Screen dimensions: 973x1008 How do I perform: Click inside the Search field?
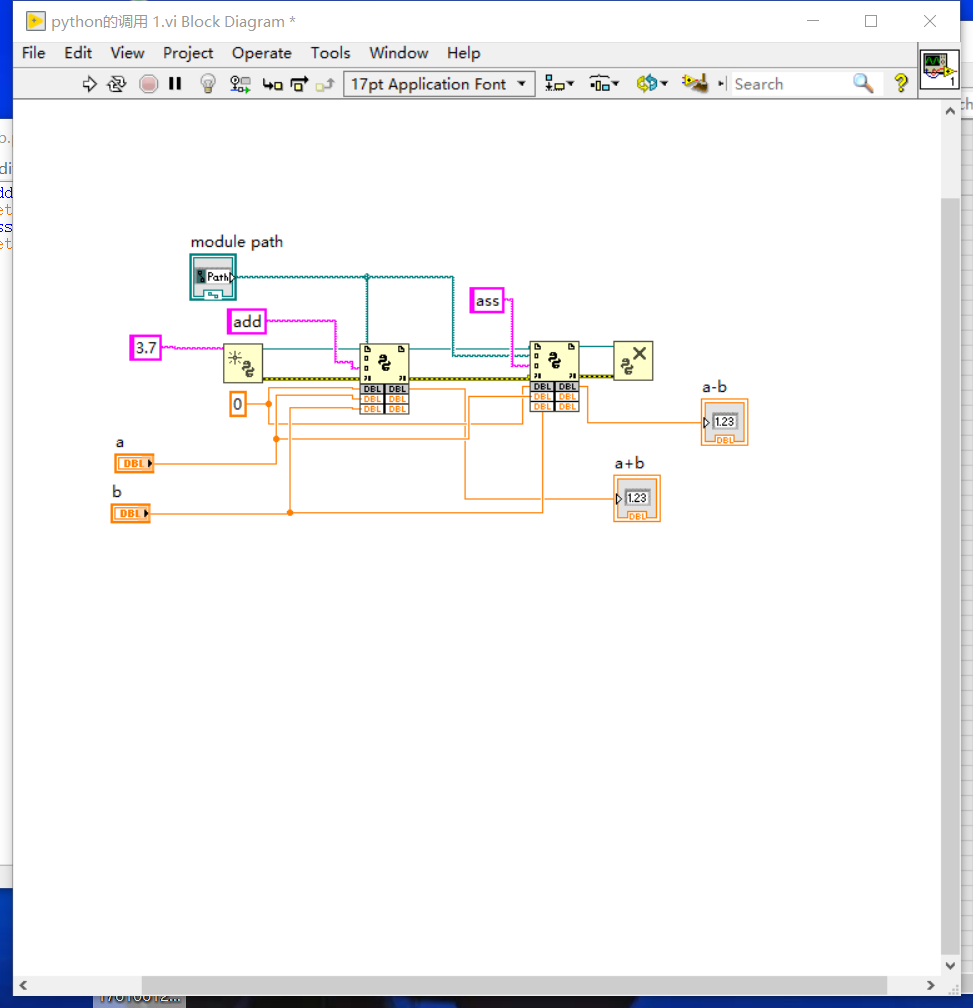(x=790, y=84)
